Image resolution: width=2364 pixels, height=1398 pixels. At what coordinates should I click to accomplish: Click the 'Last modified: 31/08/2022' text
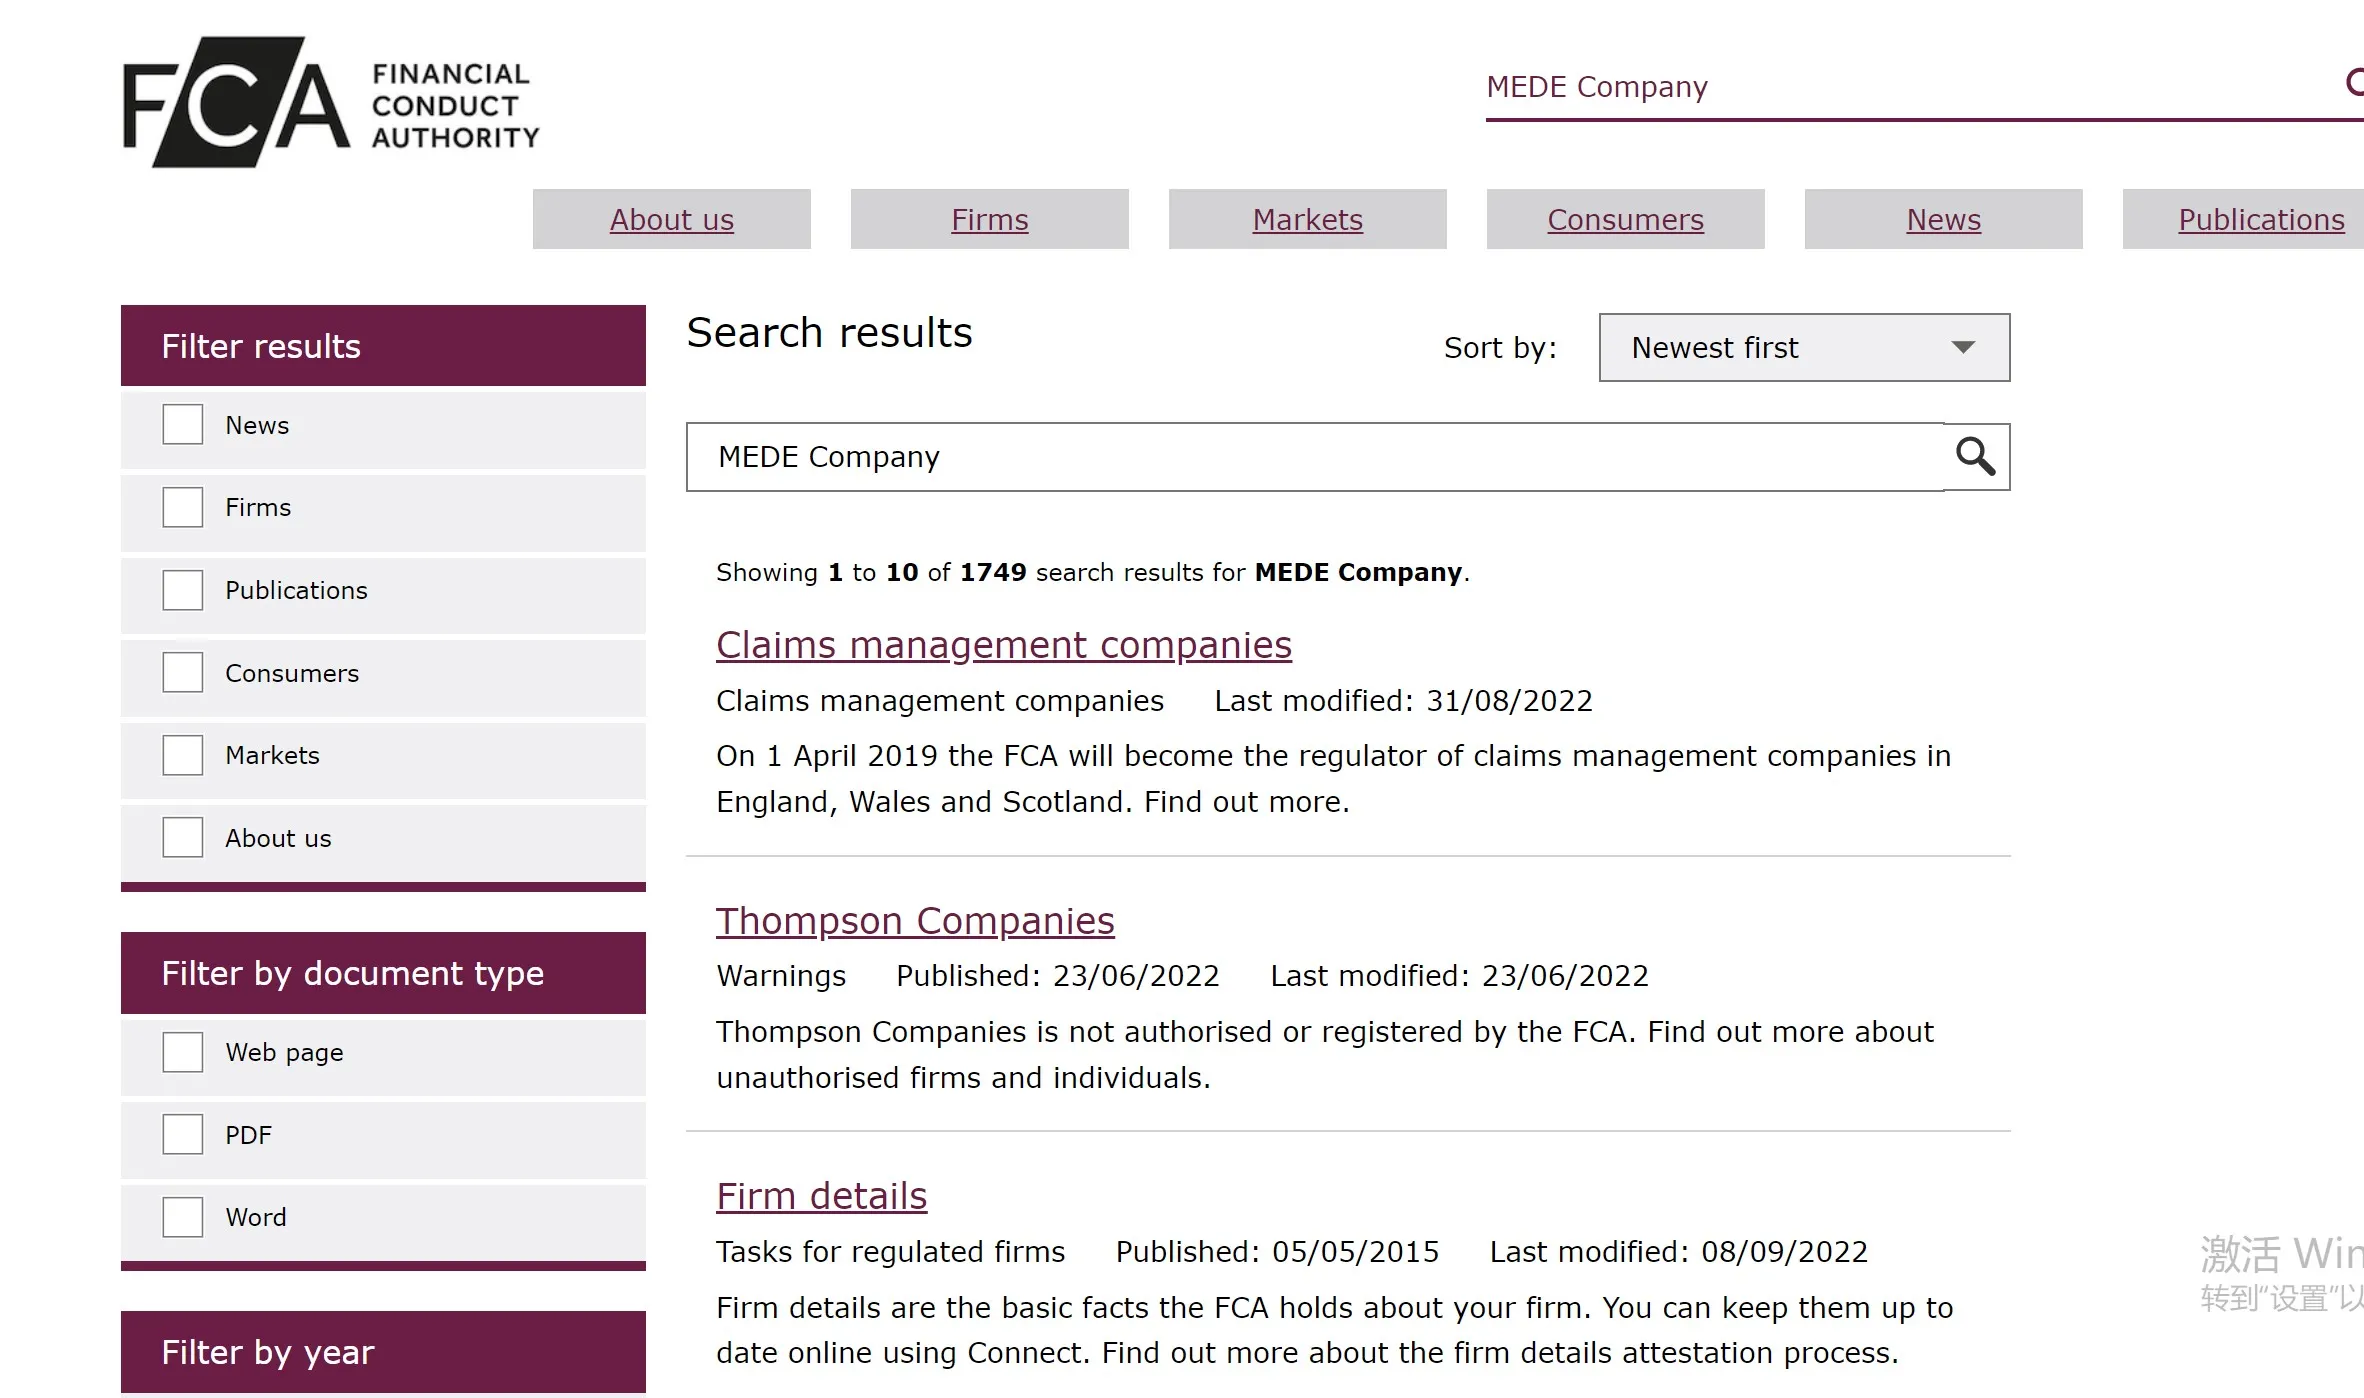pos(1403,701)
